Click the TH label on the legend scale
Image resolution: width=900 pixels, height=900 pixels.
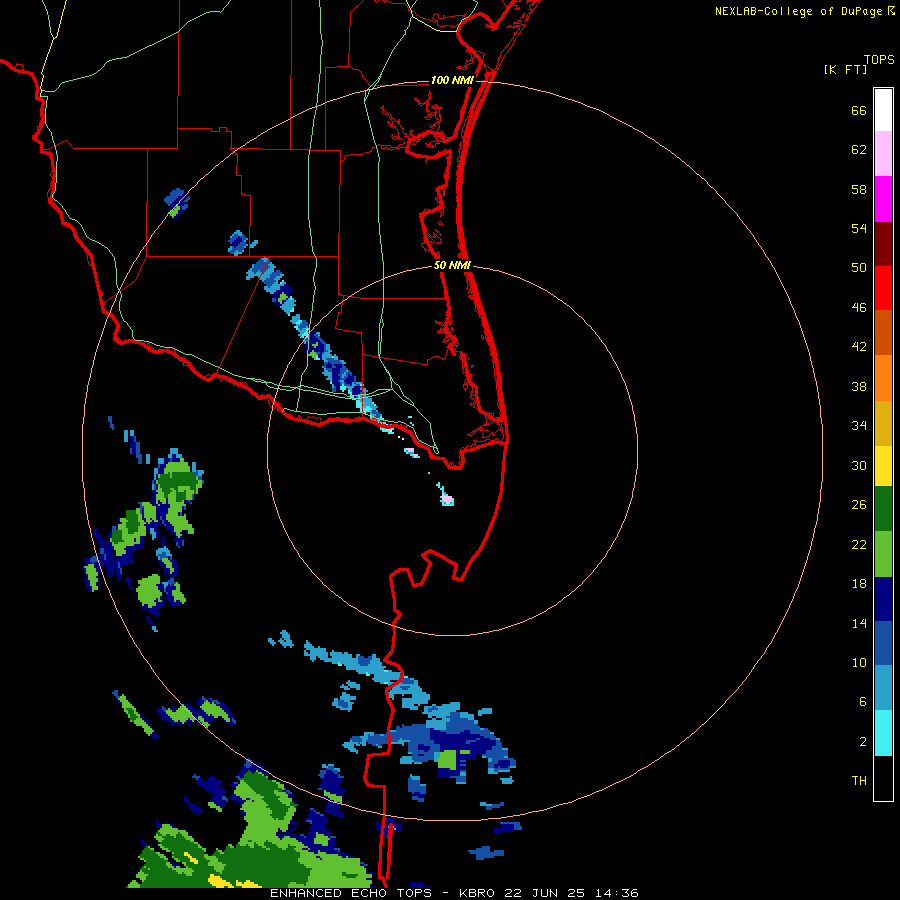point(859,781)
